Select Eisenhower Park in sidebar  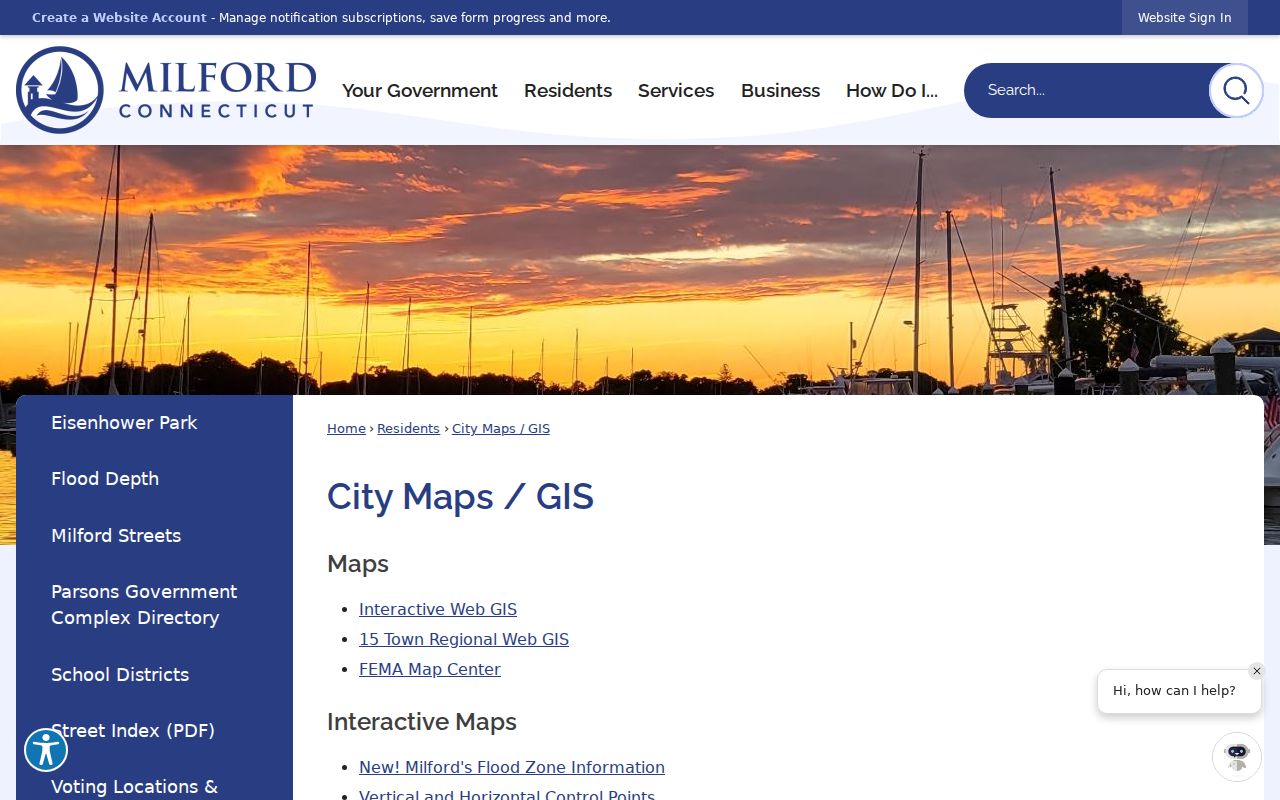[154, 423]
